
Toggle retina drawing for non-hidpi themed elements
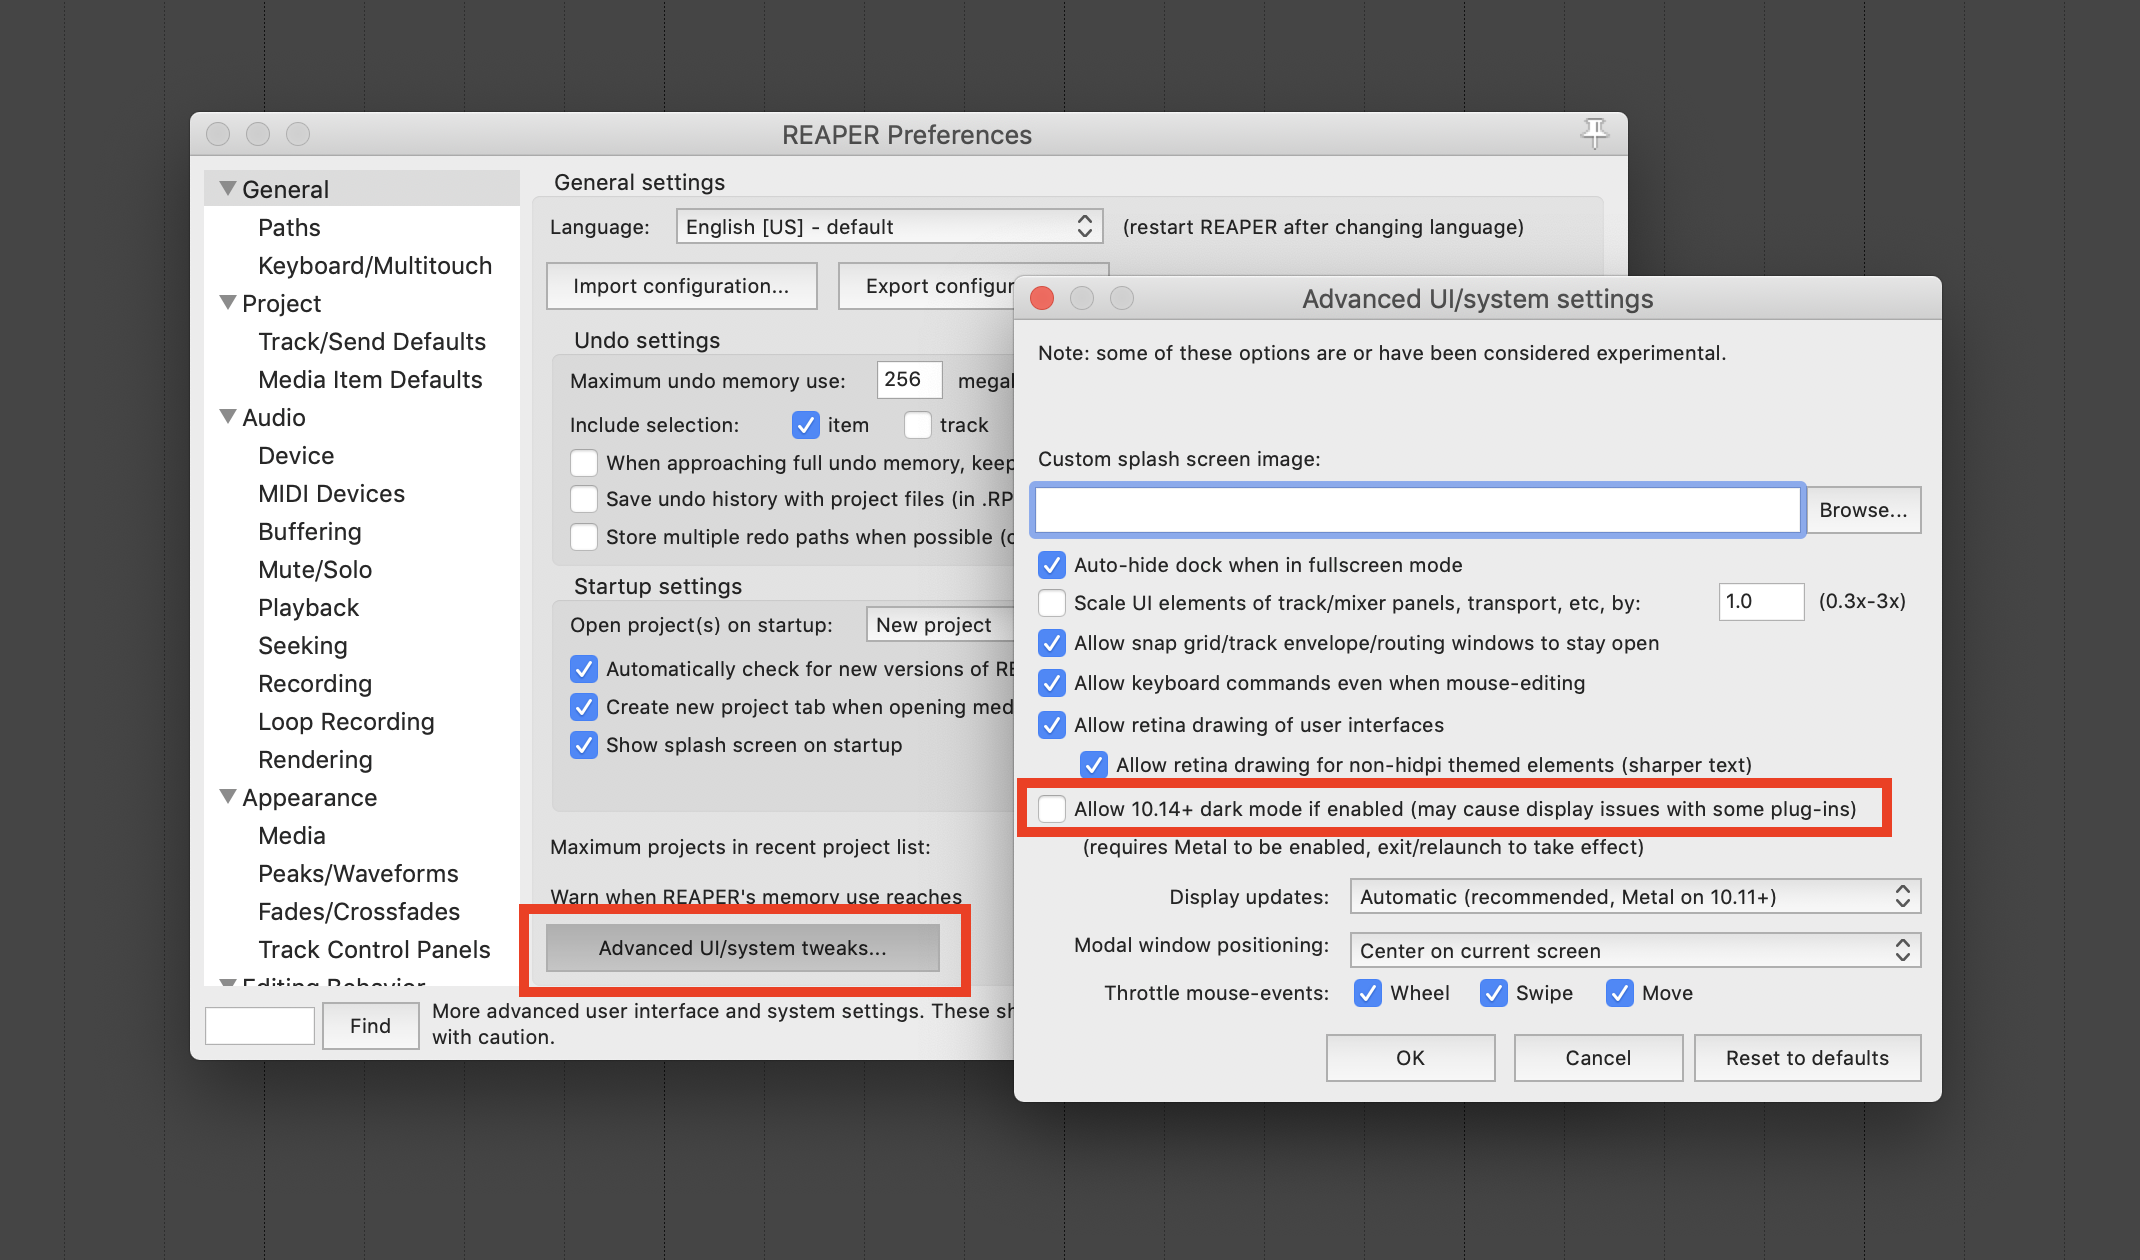tap(1094, 765)
